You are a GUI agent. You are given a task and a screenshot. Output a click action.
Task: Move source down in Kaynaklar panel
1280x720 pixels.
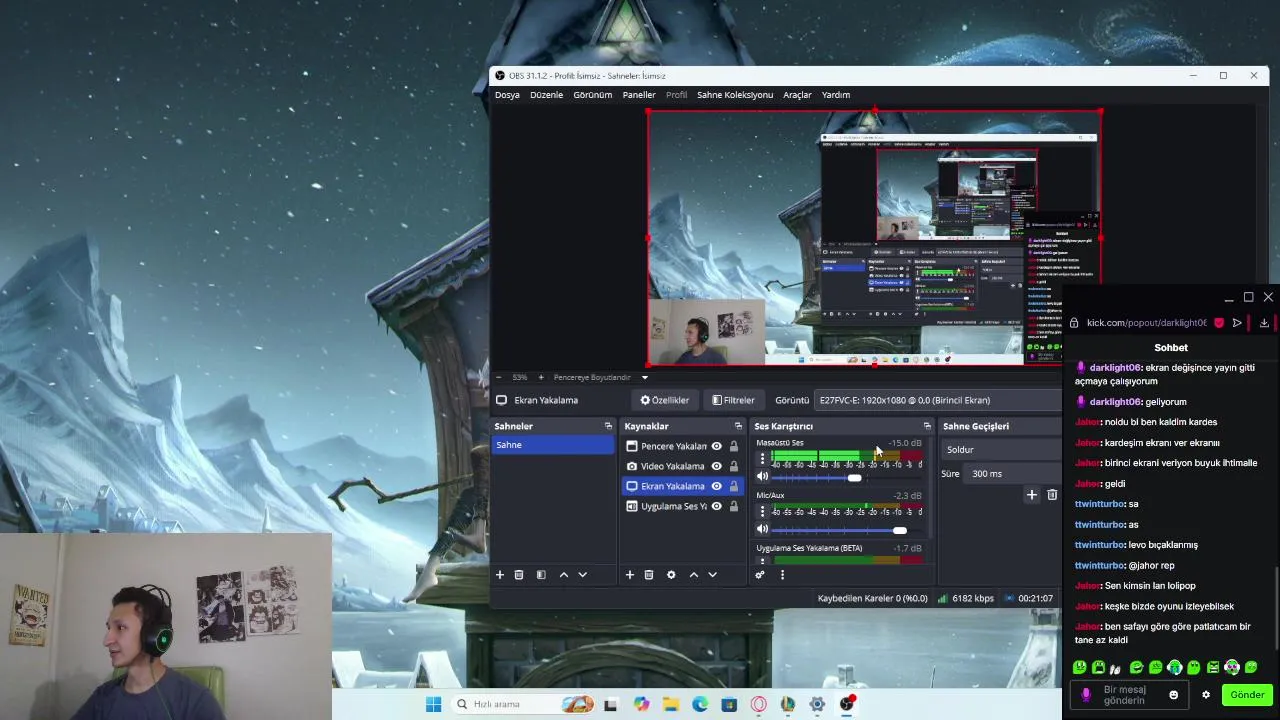(x=712, y=575)
